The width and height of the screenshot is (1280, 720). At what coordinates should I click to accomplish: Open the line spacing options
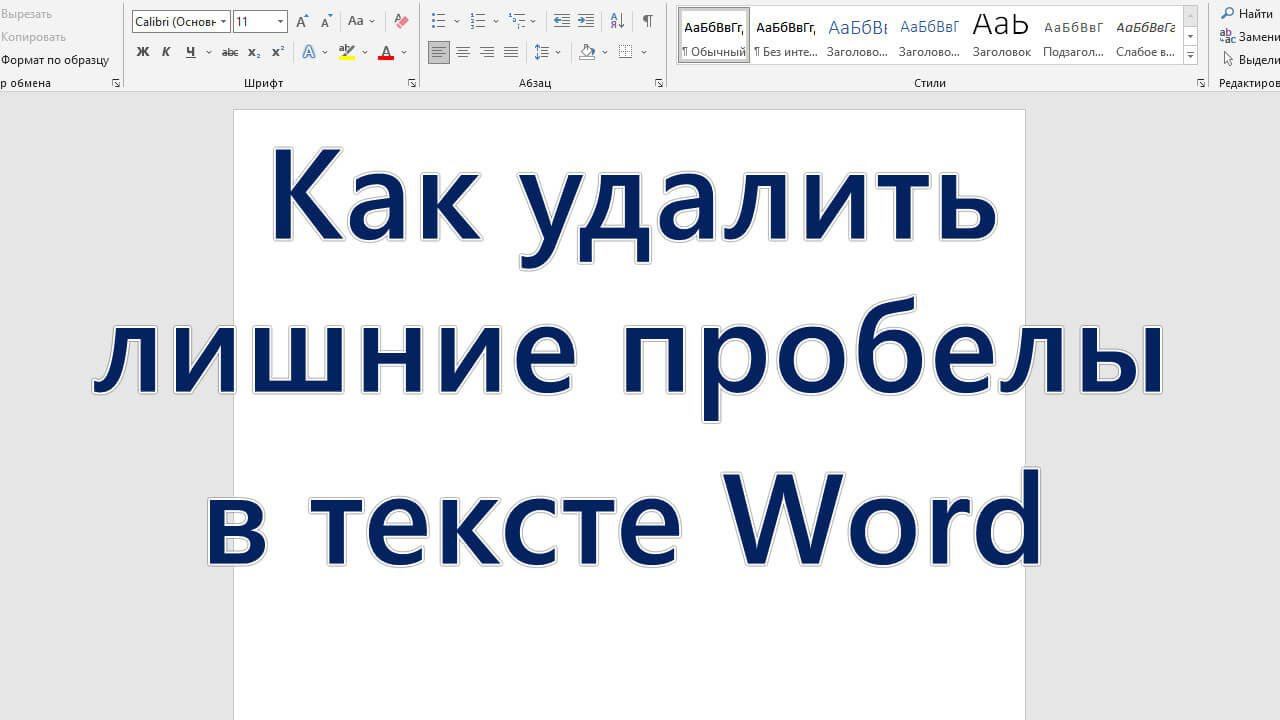542,52
